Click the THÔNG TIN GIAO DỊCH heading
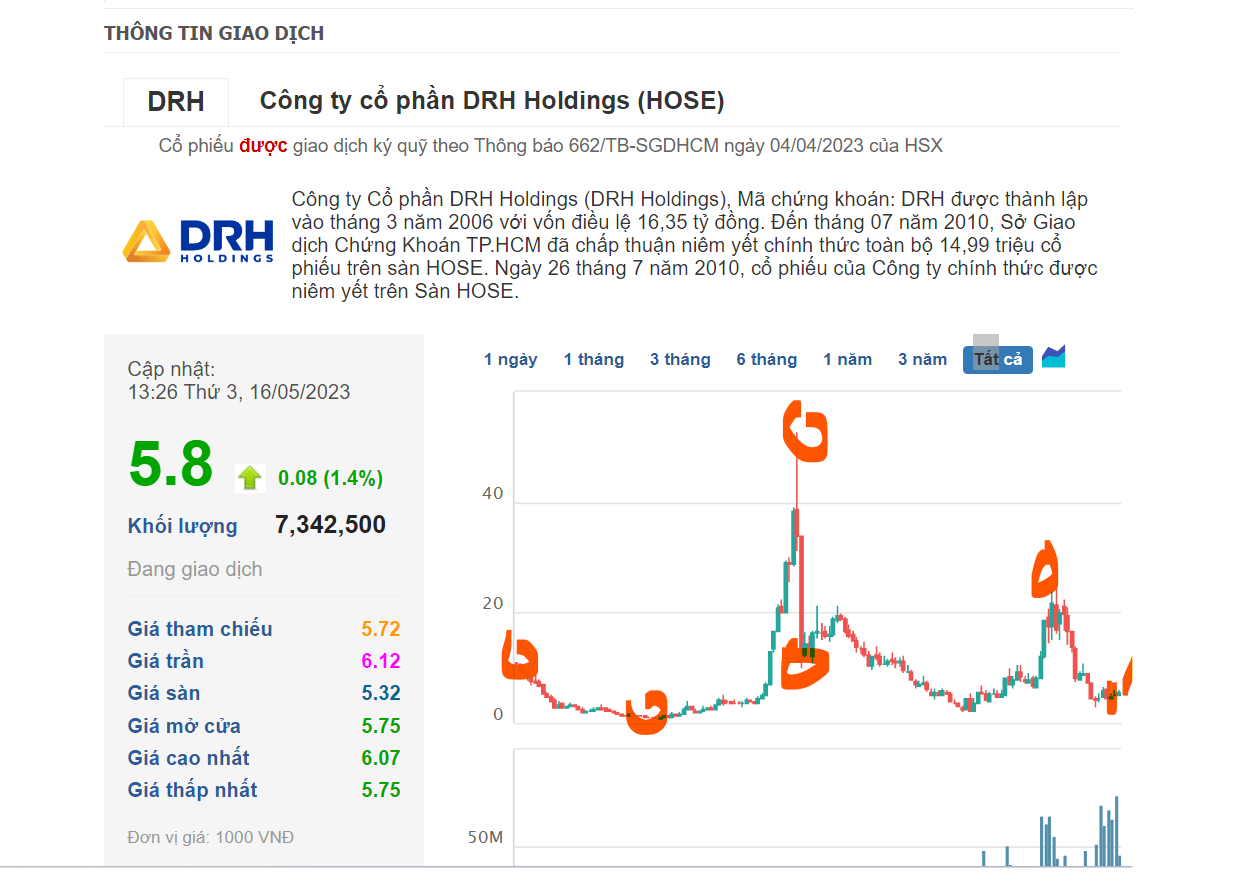Viewport: 1250px width, 894px height. tap(214, 33)
